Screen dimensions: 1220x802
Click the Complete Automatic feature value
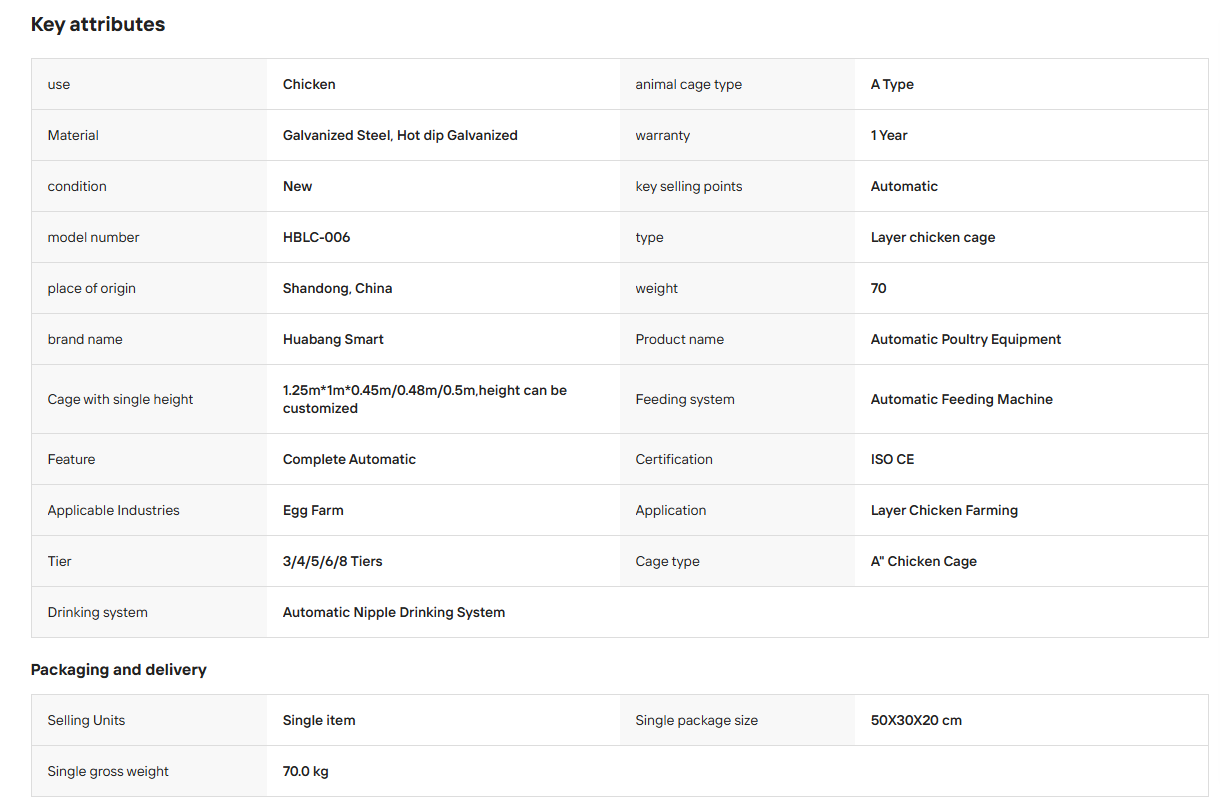(349, 459)
